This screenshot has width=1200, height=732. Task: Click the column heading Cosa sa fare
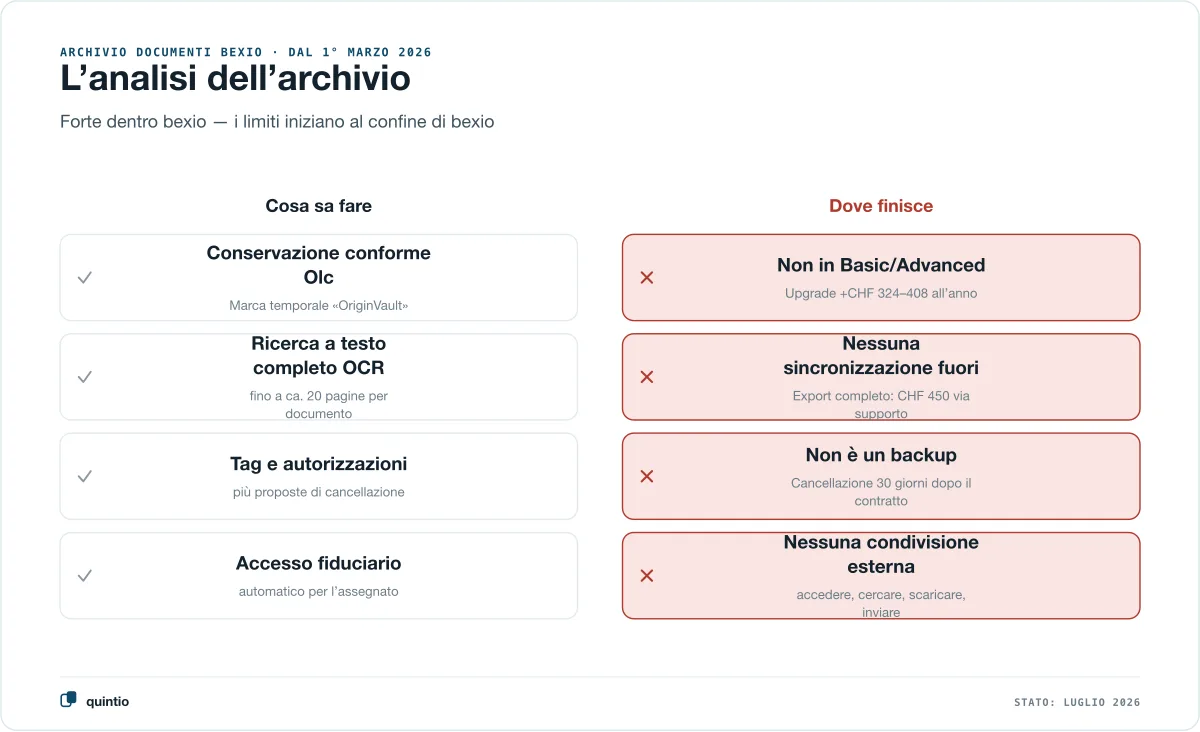click(x=319, y=206)
